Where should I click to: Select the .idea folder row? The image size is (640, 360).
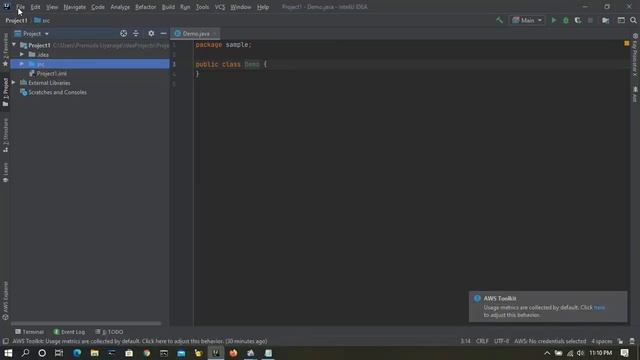coord(90,54)
